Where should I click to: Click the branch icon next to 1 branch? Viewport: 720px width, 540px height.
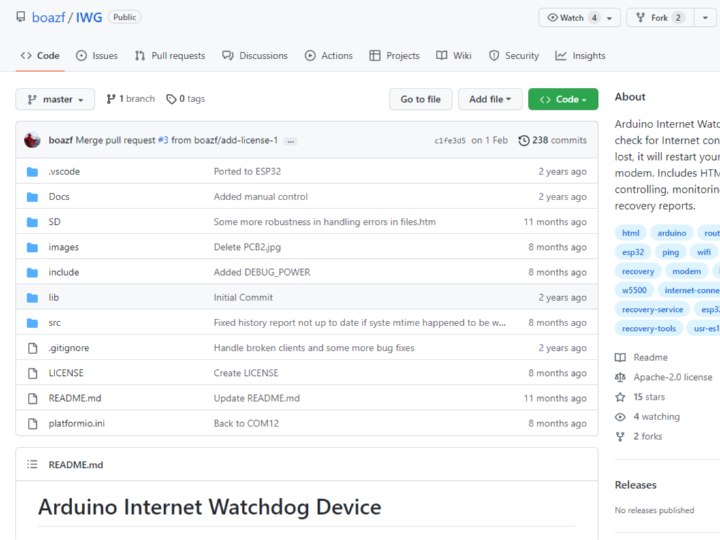(111, 99)
